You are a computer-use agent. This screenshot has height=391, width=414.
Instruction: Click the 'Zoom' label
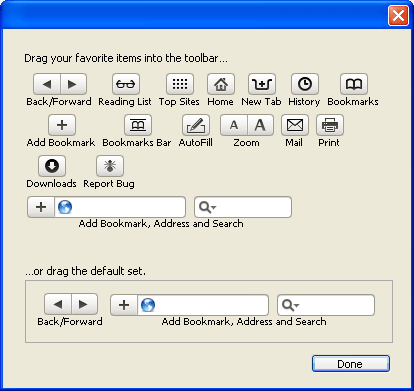246,143
